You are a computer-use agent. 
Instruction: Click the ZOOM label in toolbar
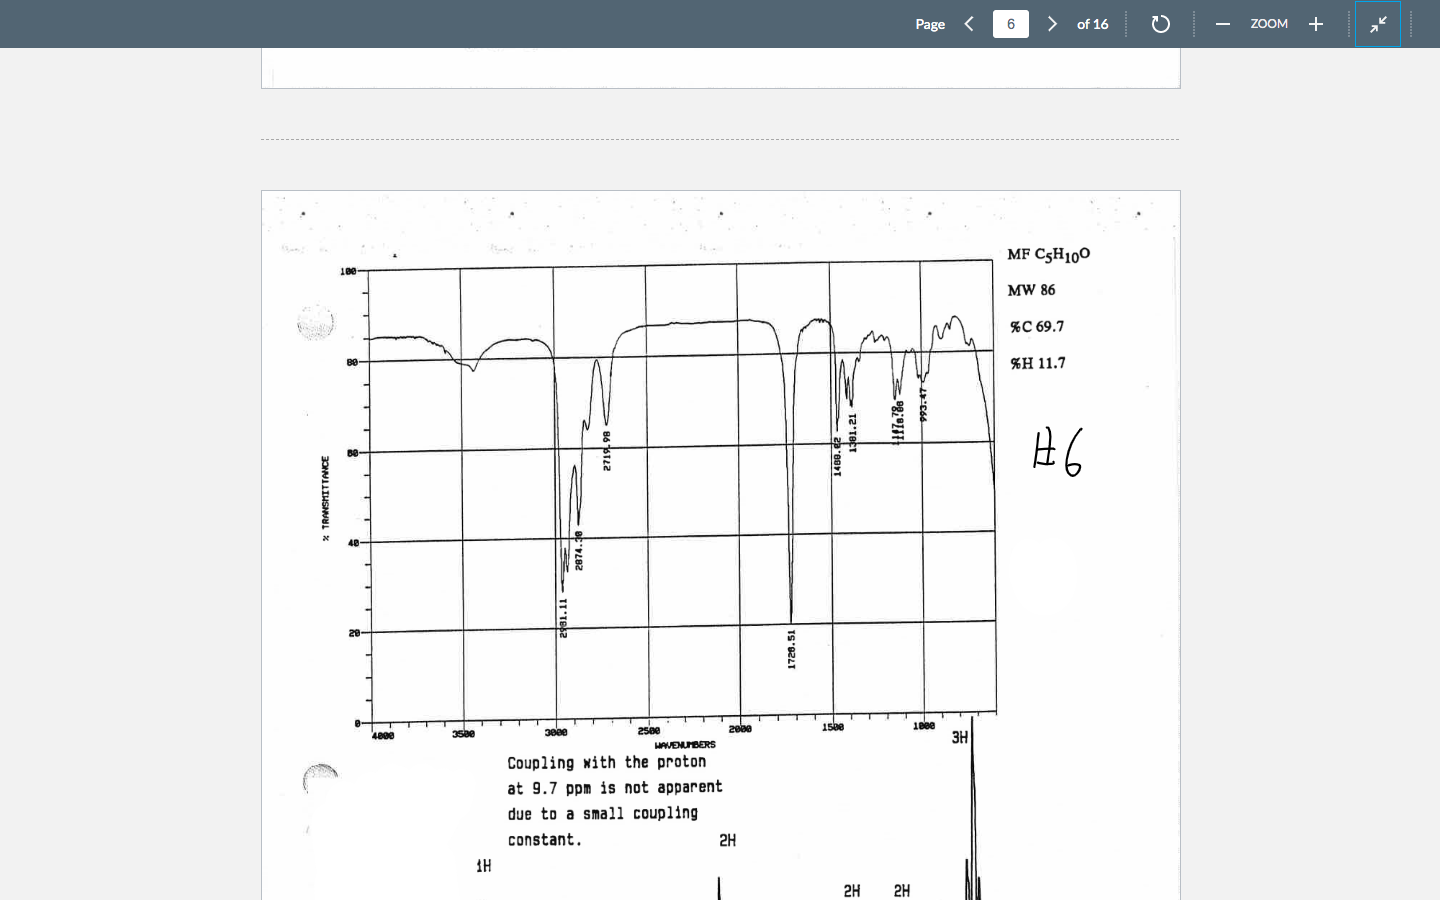(1269, 24)
